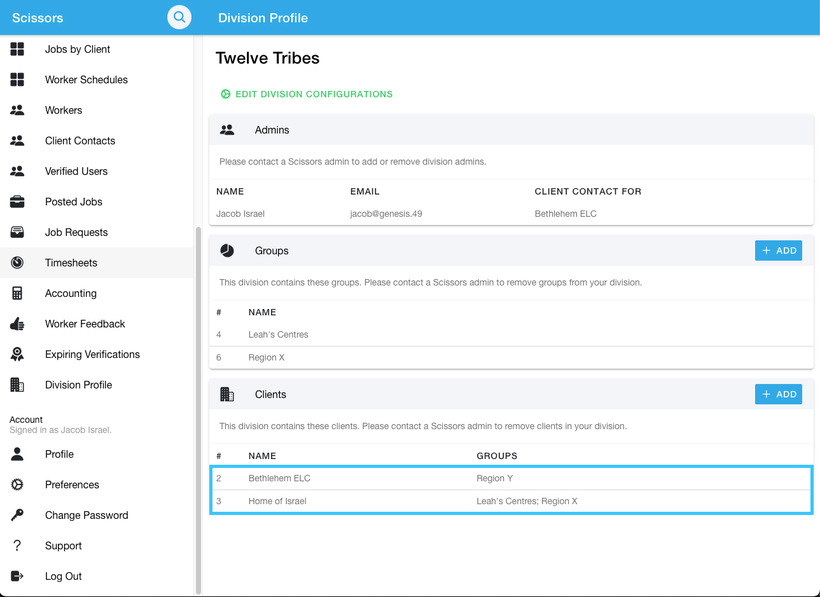Click sidebar vertical scrollbar

tap(198, 410)
